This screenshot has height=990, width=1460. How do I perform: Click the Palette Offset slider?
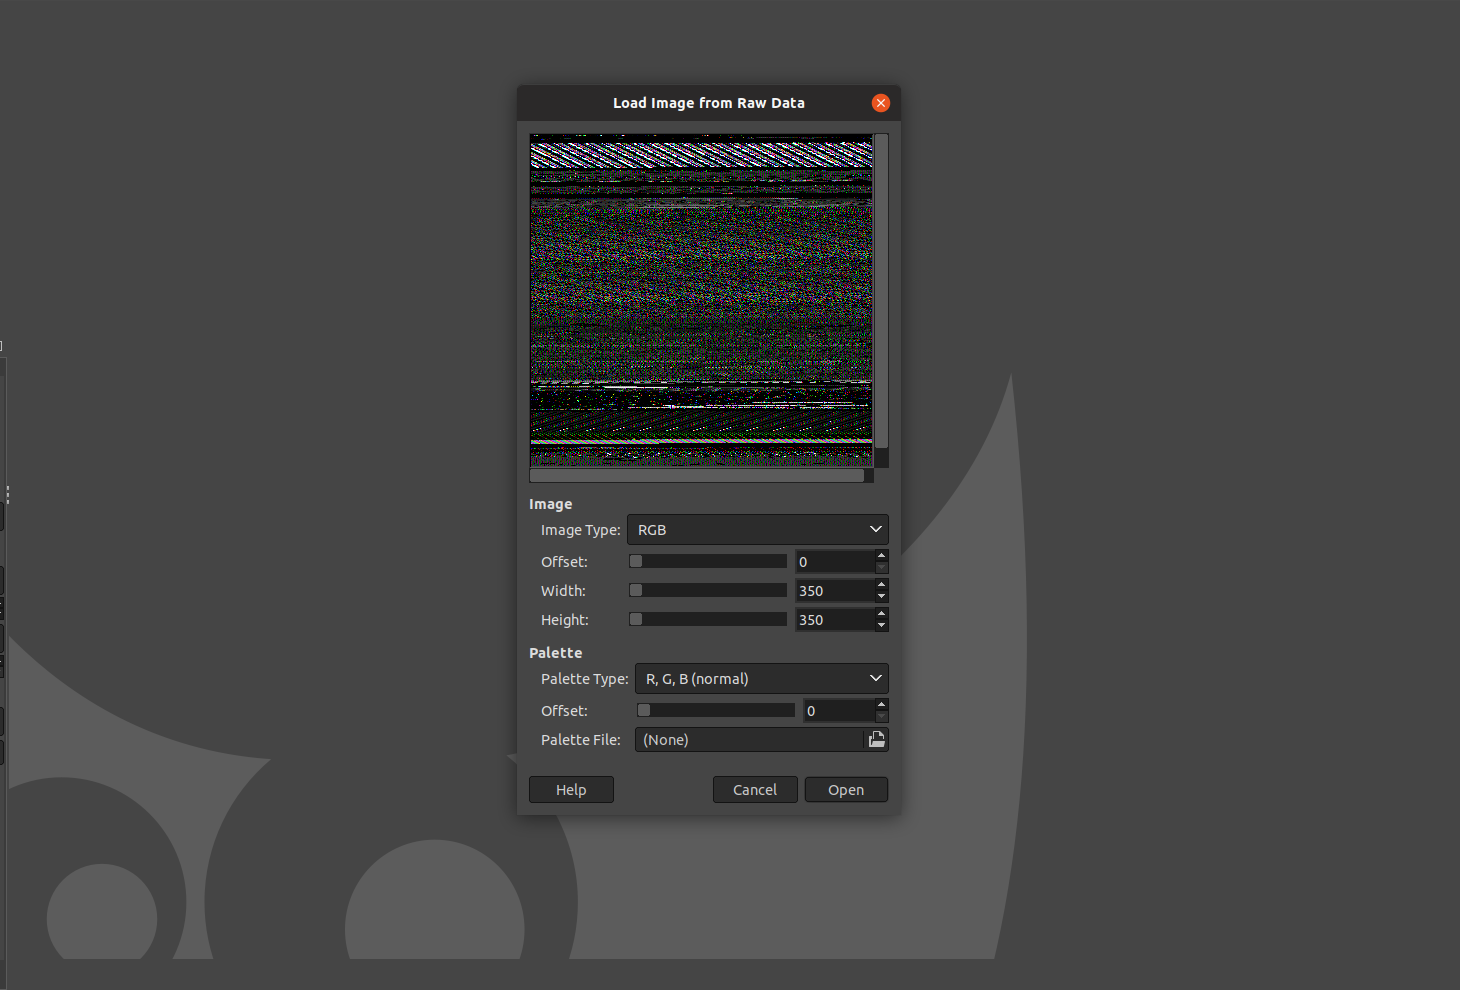716,711
